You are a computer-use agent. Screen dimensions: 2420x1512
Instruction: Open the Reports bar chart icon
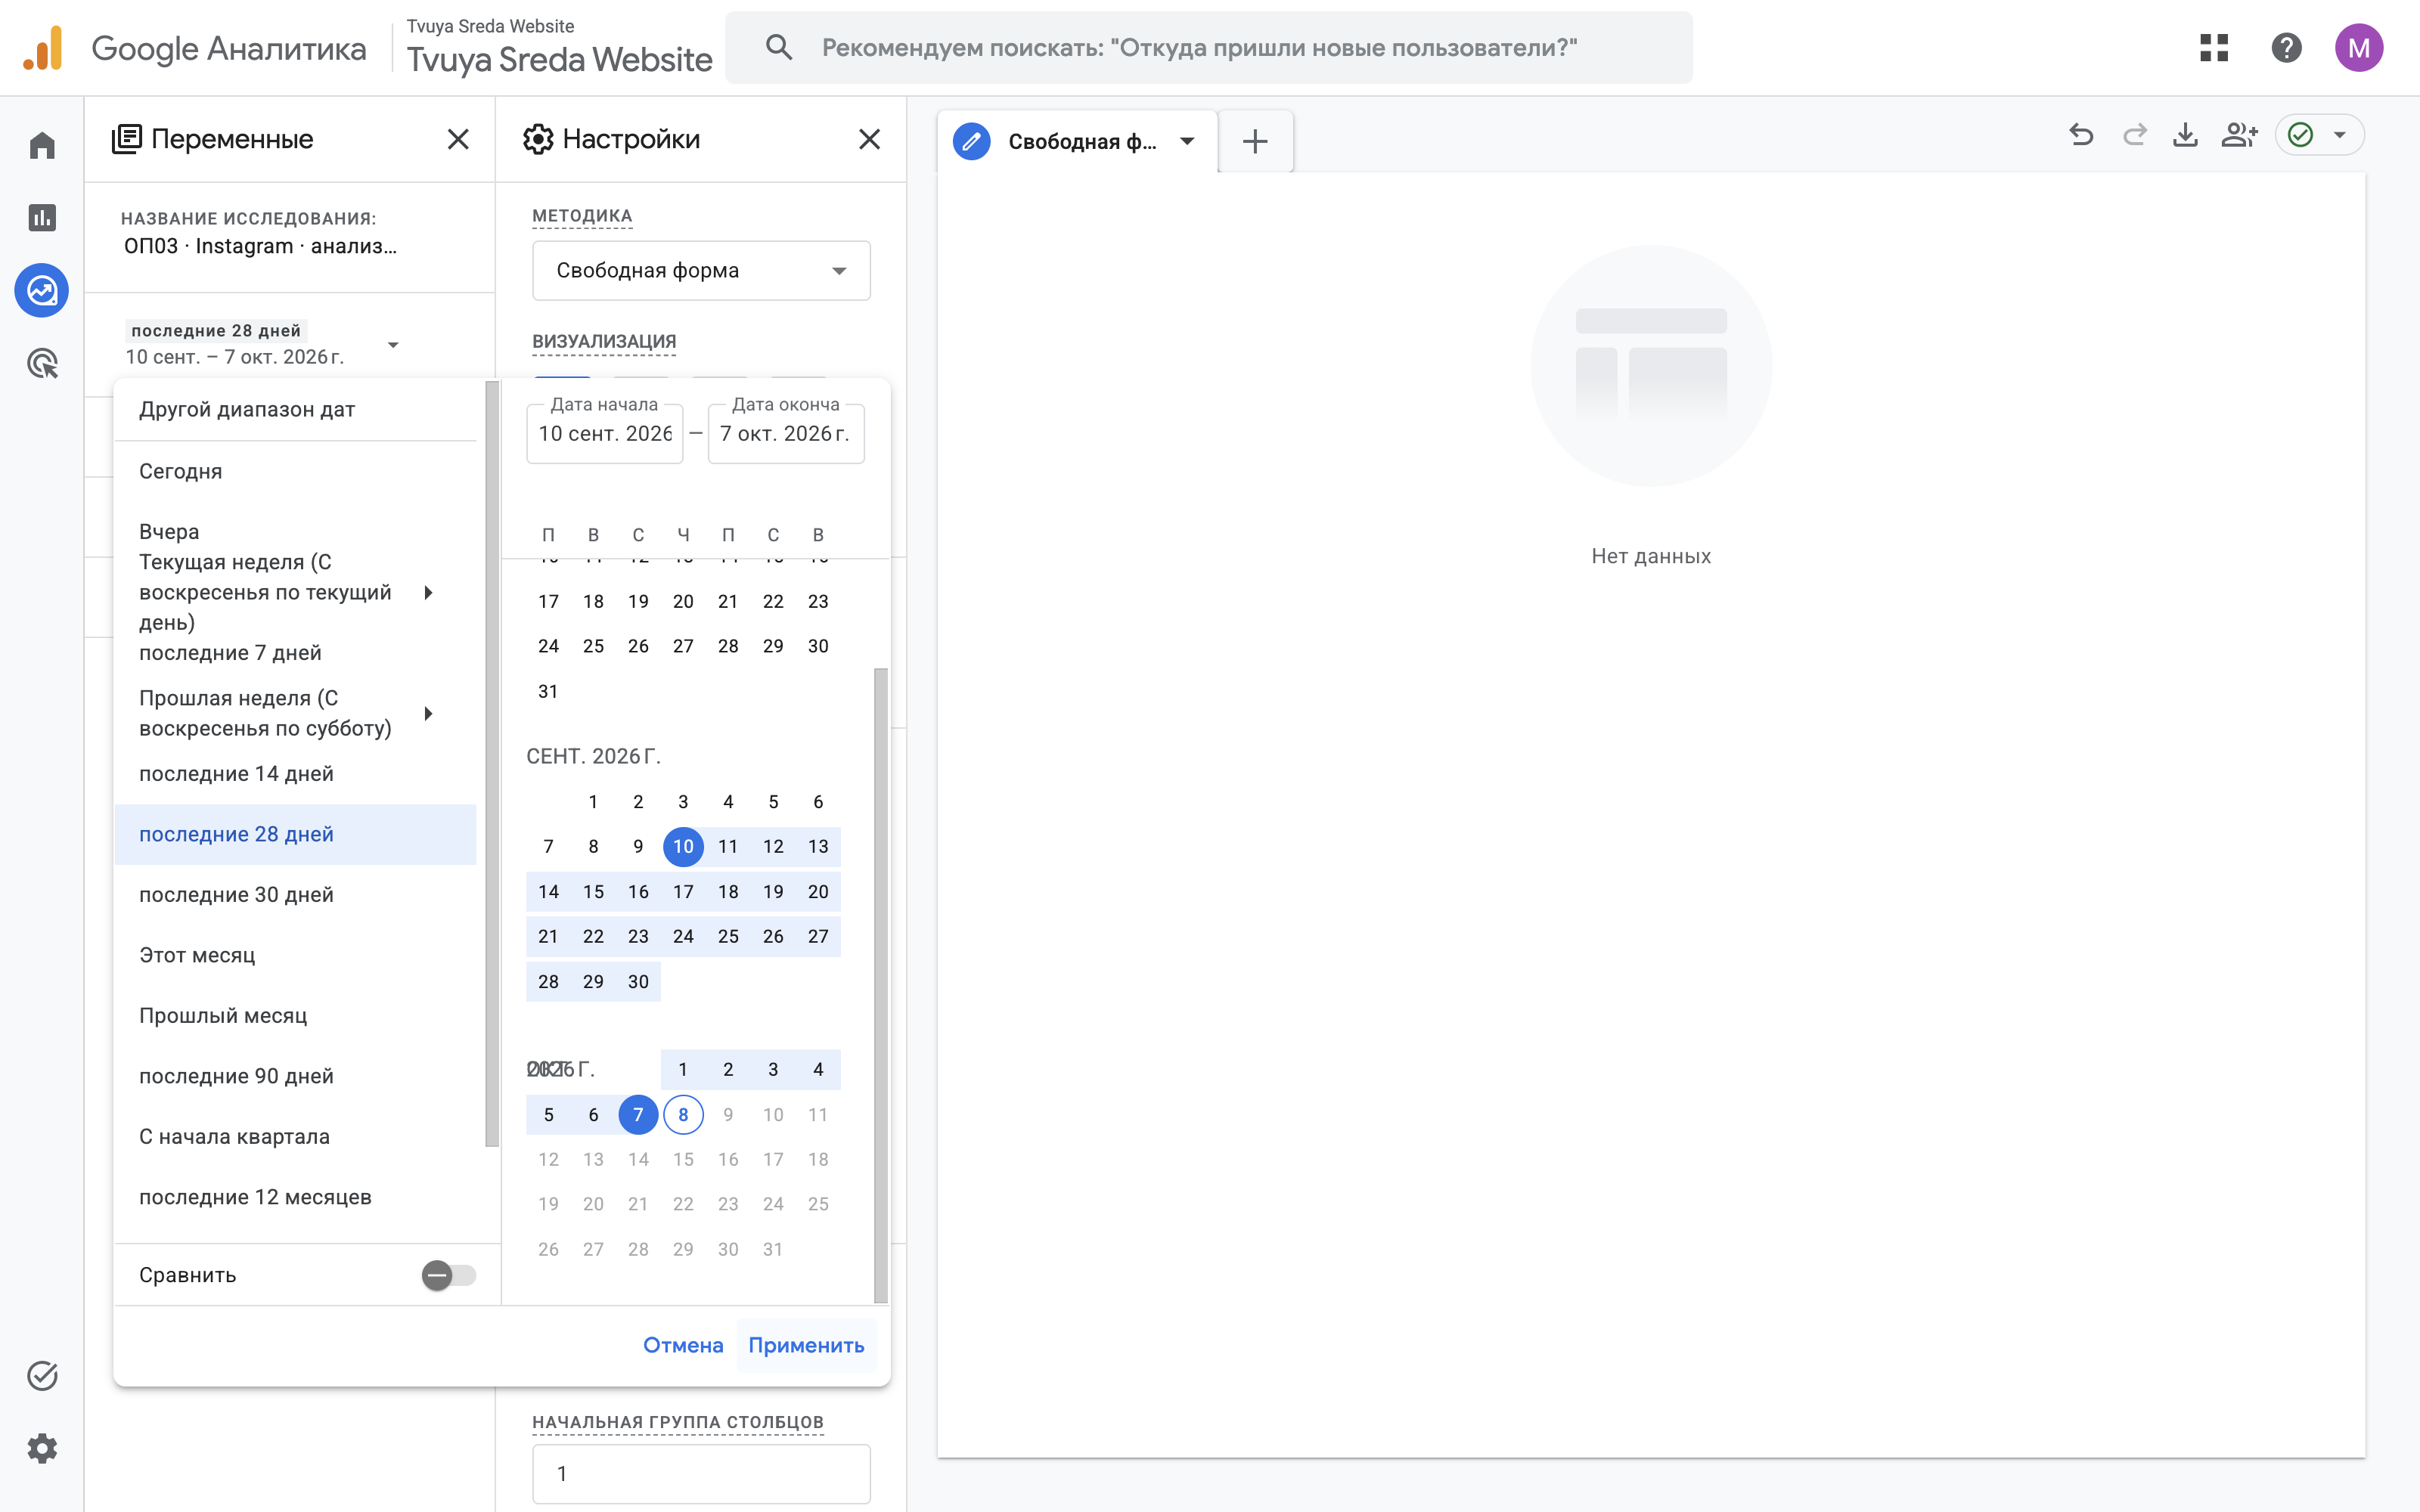(x=42, y=217)
